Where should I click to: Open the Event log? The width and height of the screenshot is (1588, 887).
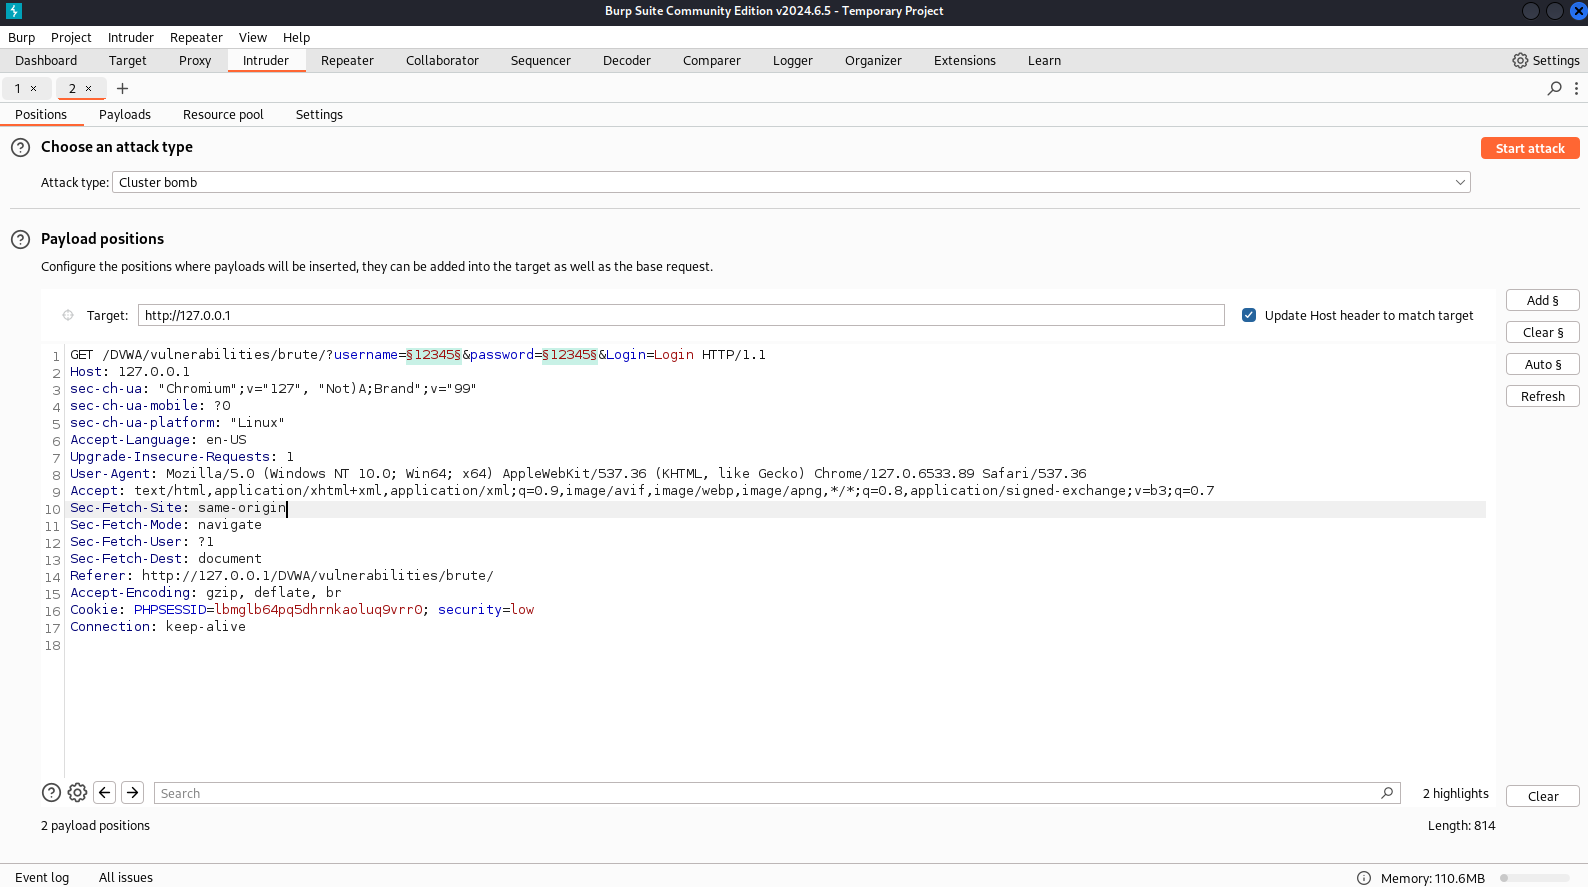coord(42,877)
